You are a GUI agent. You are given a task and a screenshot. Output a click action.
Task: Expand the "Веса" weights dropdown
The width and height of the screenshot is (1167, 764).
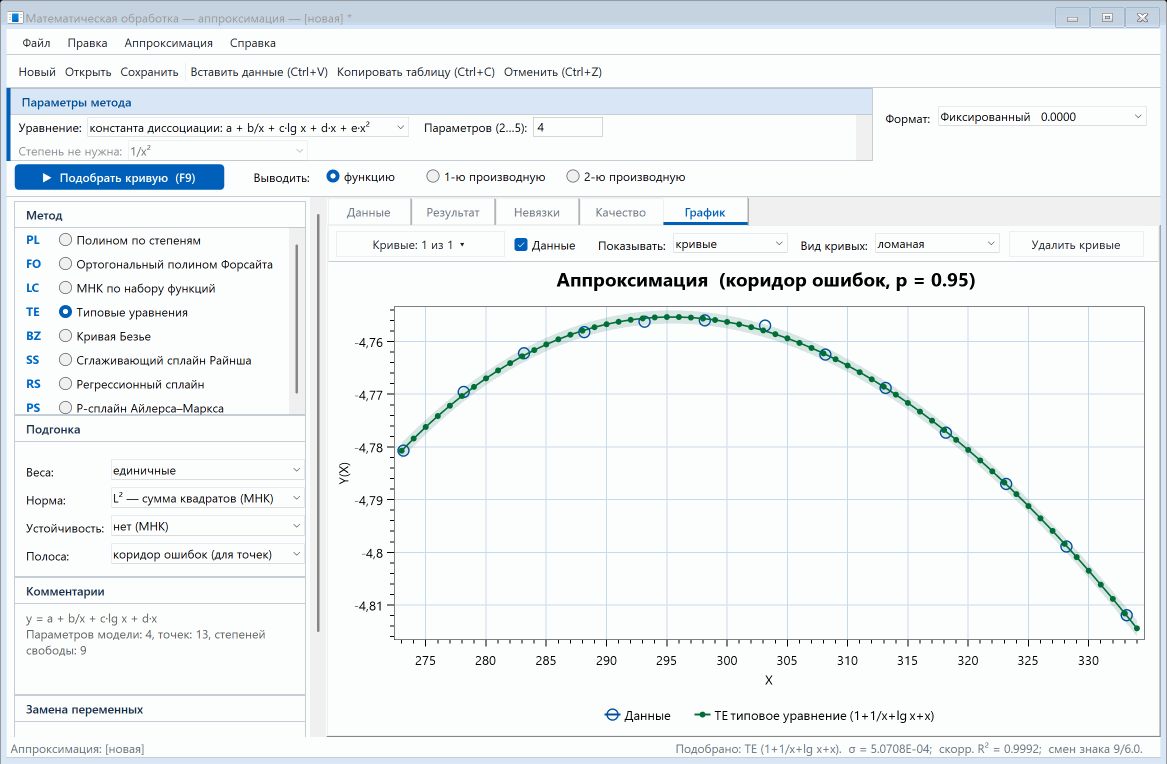pos(207,470)
